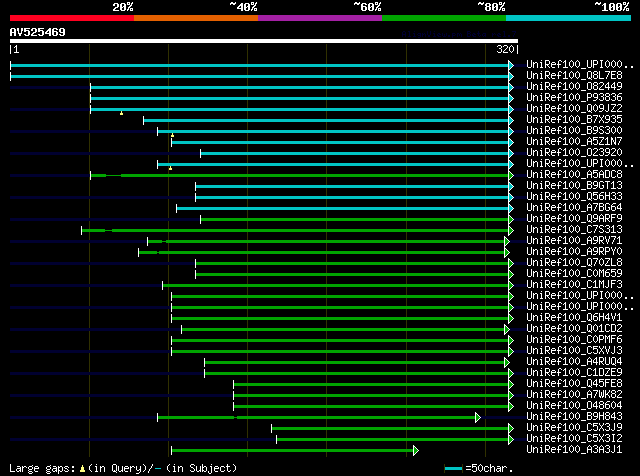This screenshot has height=476, width=640.
Task: Select the UniRef100_C0M659 label
Action: point(574,274)
